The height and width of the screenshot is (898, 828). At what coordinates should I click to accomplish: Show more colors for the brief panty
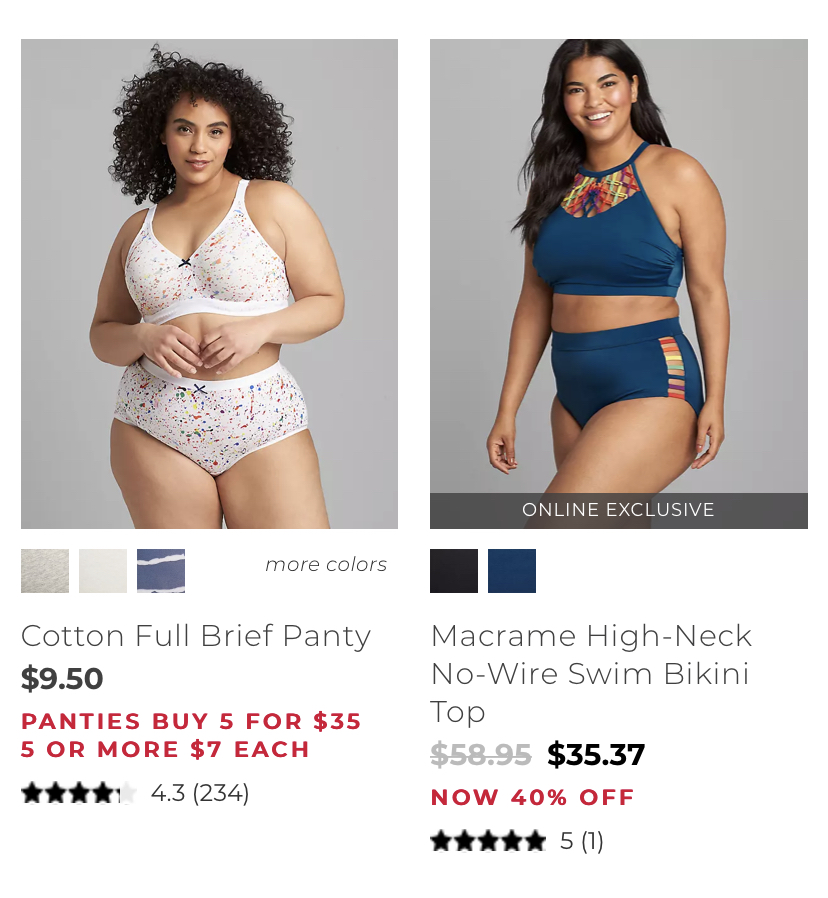(326, 565)
